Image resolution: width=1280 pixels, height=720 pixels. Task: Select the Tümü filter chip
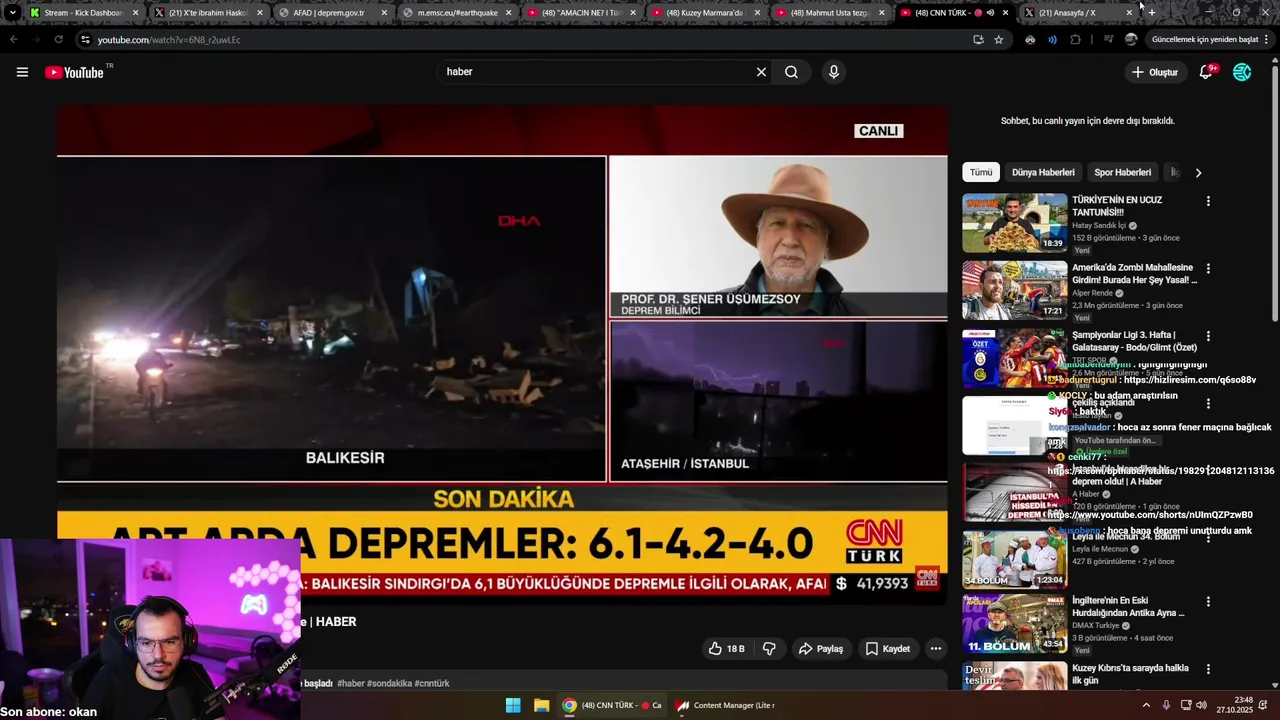(981, 172)
